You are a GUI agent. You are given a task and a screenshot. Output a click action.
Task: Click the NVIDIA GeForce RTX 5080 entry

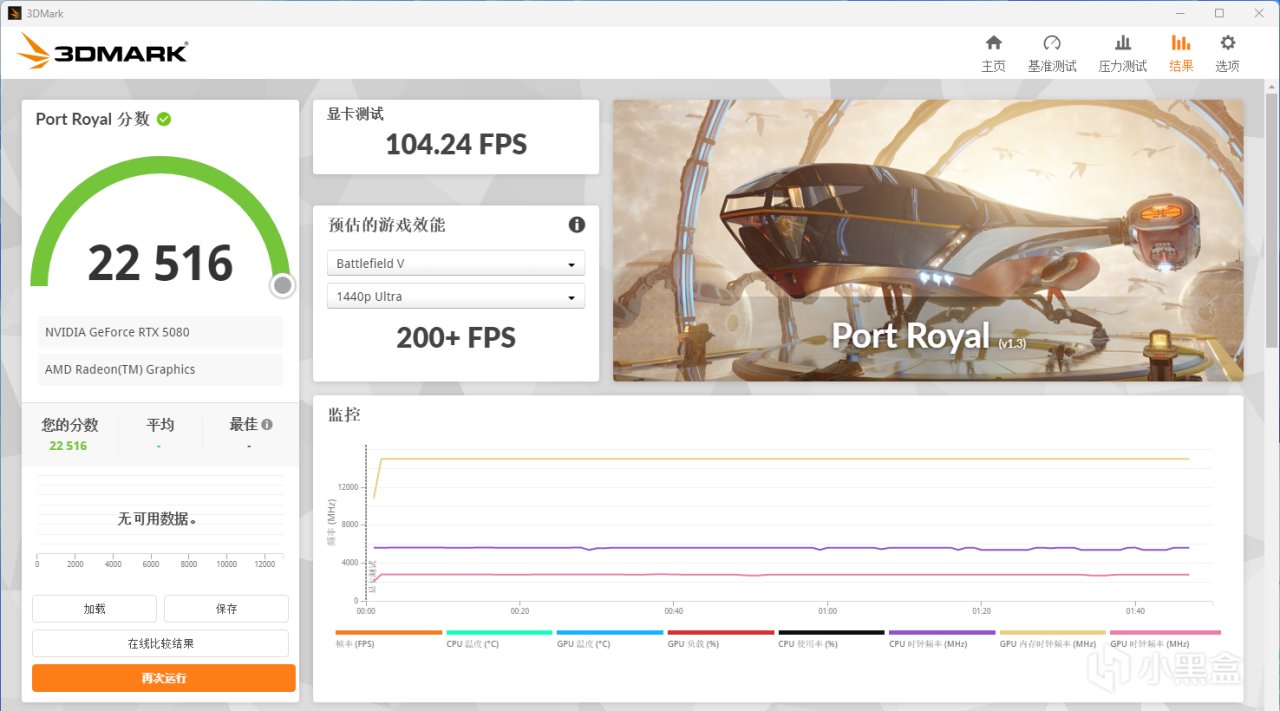point(160,332)
